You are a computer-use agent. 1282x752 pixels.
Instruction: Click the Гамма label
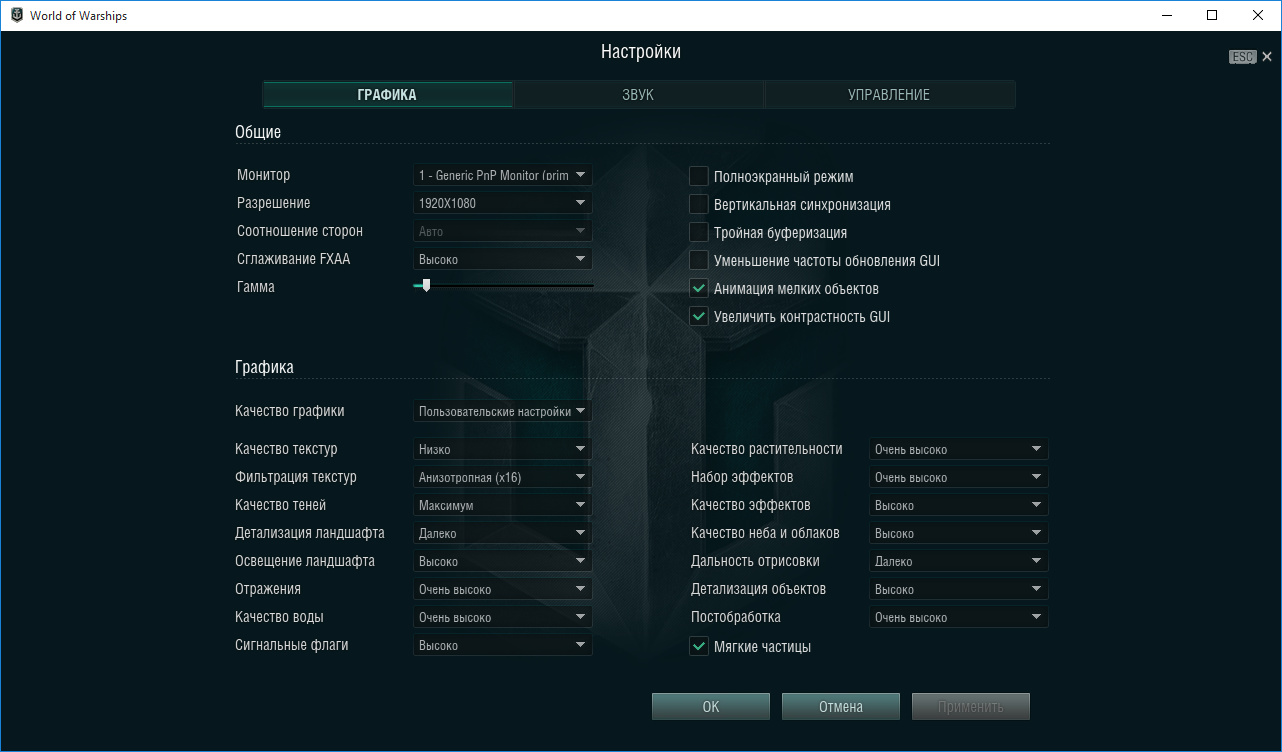point(256,287)
